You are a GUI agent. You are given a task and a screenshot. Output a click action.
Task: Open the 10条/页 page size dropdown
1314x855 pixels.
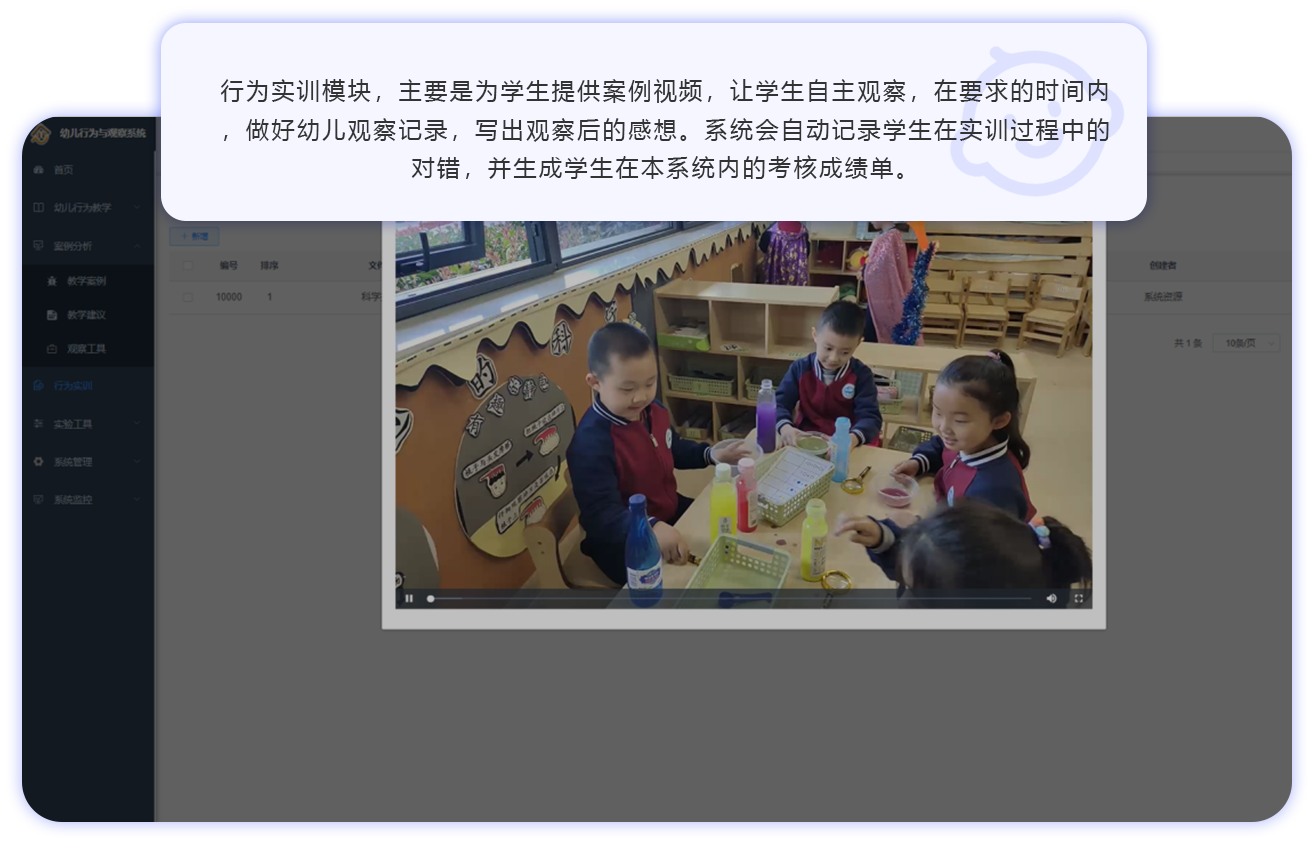[x=1245, y=343]
